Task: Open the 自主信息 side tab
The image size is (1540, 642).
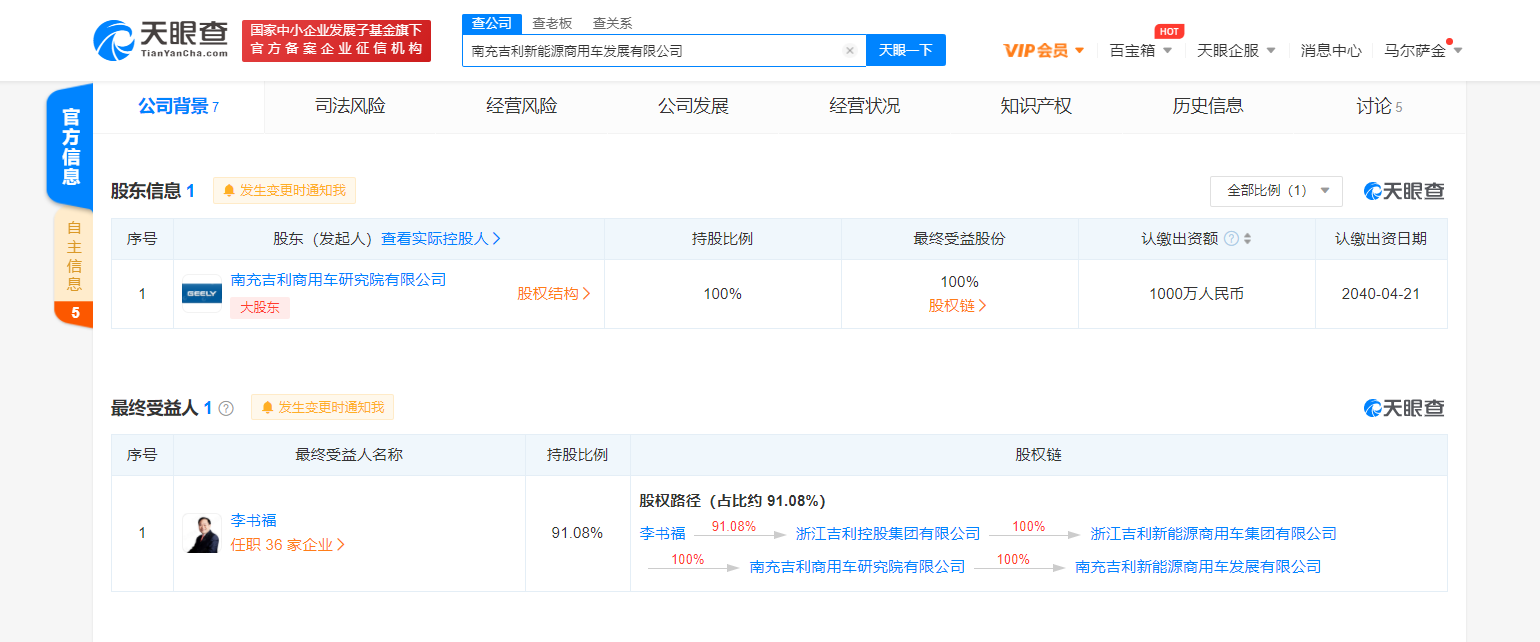Action: click(x=74, y=255)
